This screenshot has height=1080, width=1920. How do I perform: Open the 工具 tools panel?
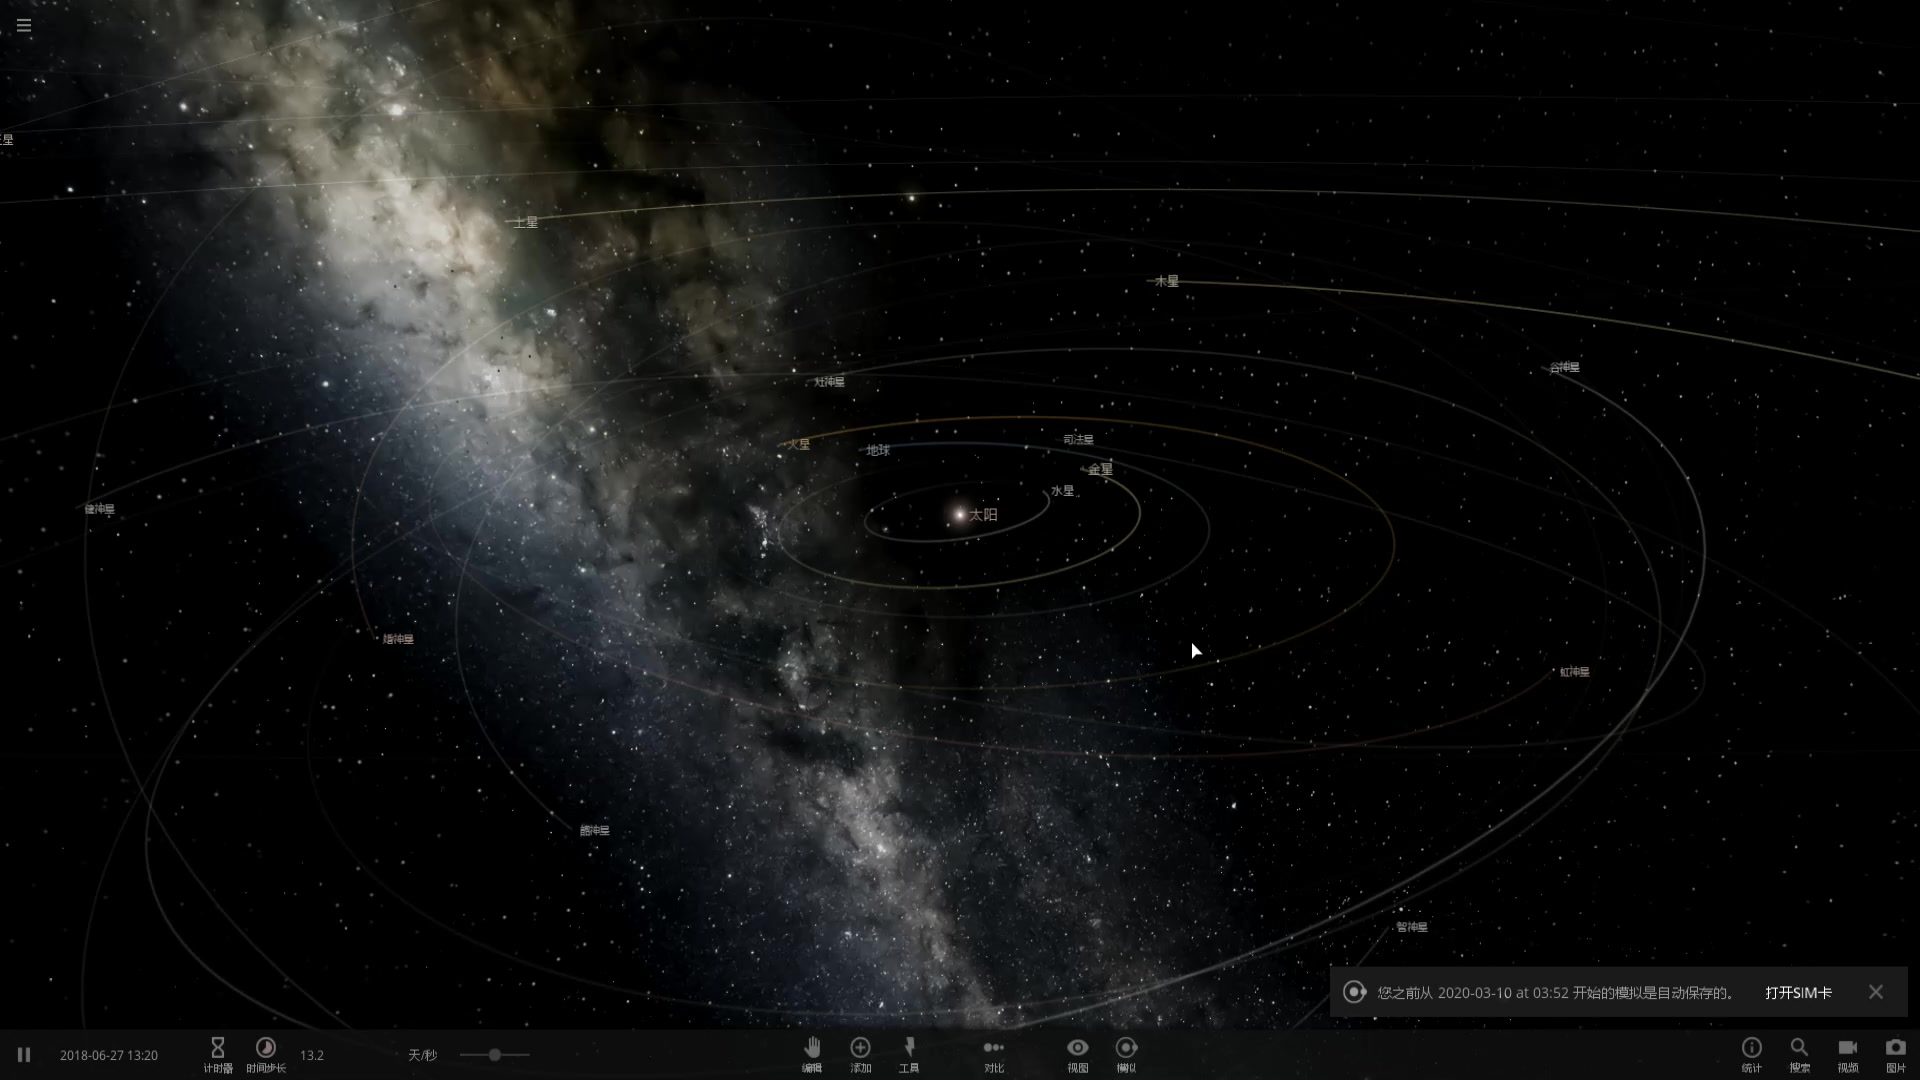pyautogui.click(x=909, y=1055)
